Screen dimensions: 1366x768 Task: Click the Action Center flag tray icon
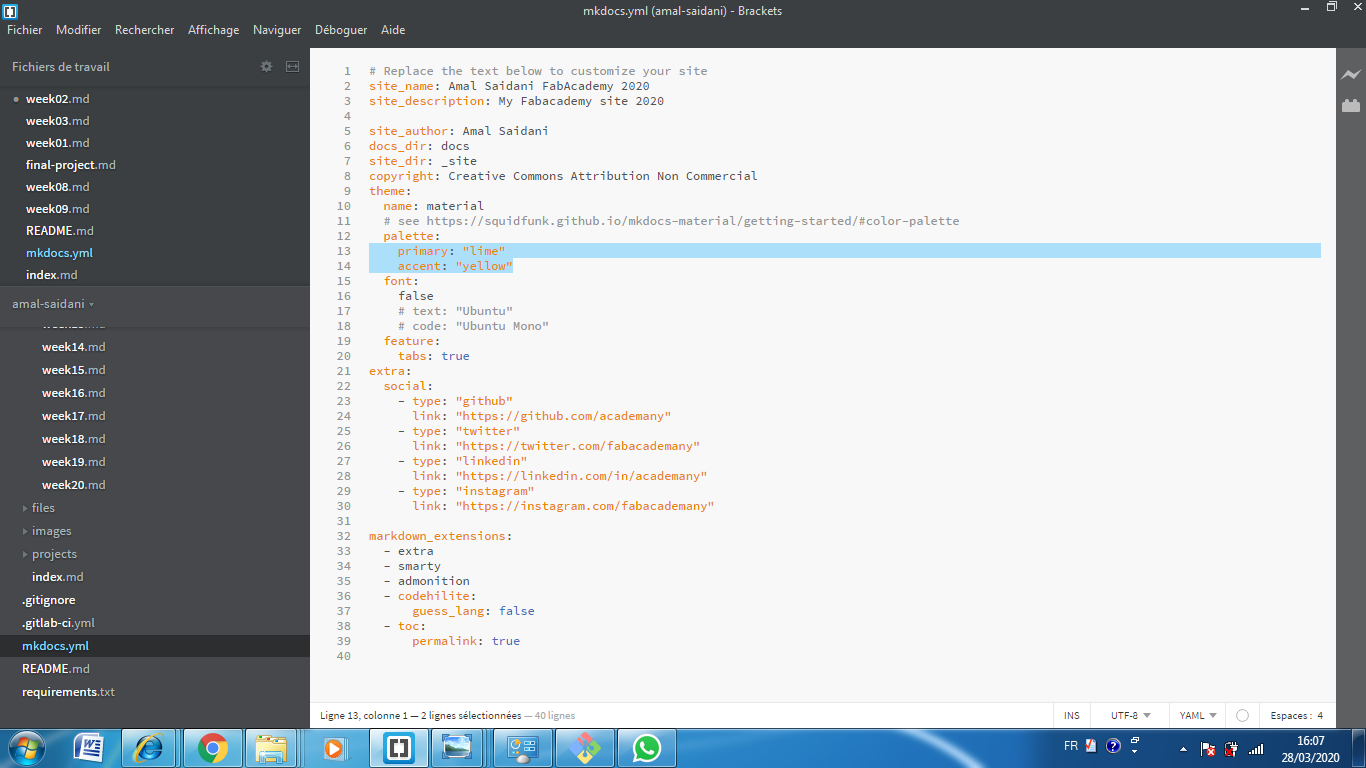pyautogui.click(x=1207, y=748)
